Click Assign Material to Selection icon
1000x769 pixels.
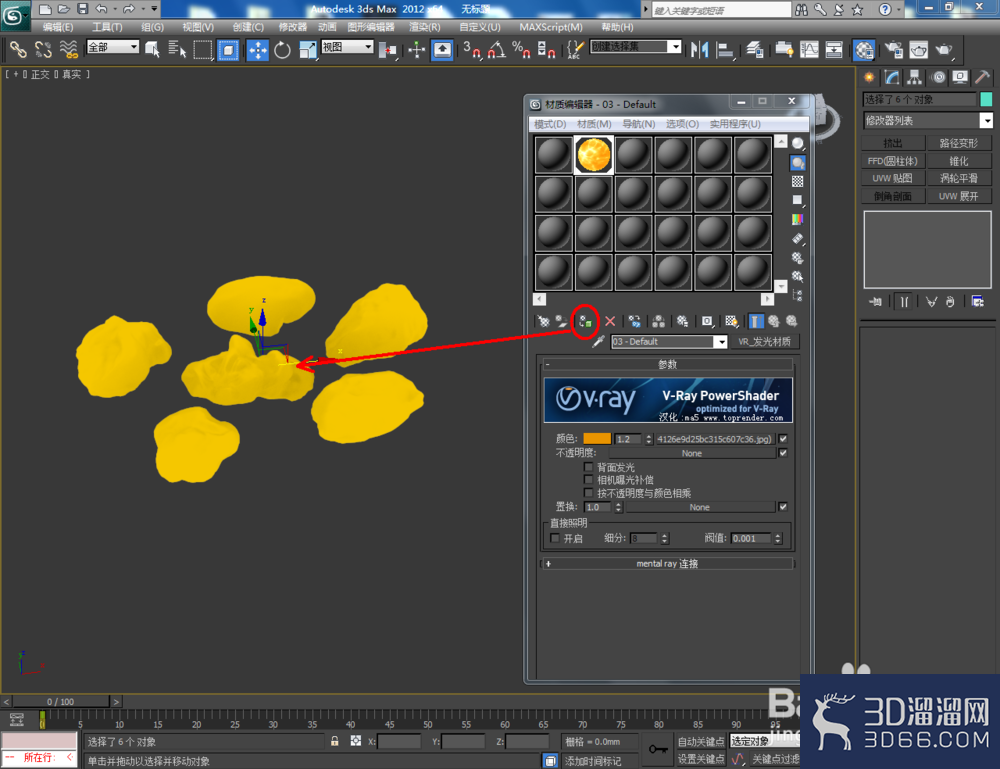coord(585,321)
